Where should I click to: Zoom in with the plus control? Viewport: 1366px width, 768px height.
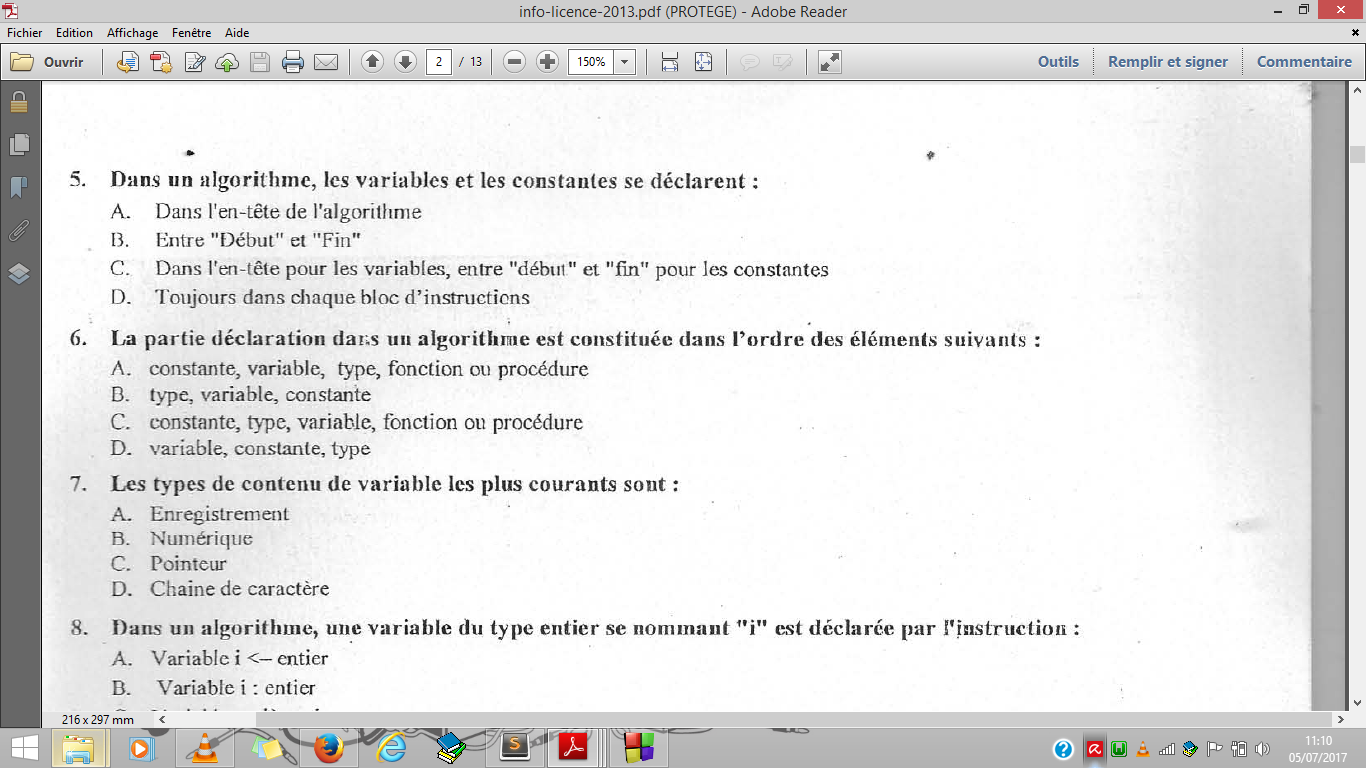click(547, 61)
